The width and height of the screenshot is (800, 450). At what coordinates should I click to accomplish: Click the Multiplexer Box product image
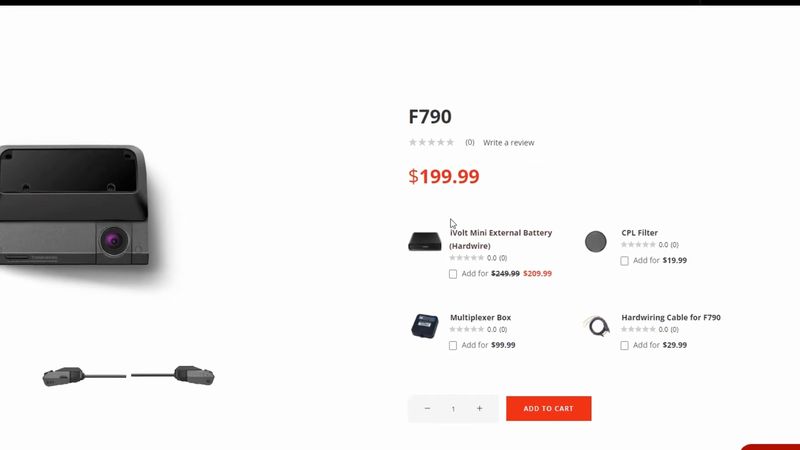[x=424, y=326]
